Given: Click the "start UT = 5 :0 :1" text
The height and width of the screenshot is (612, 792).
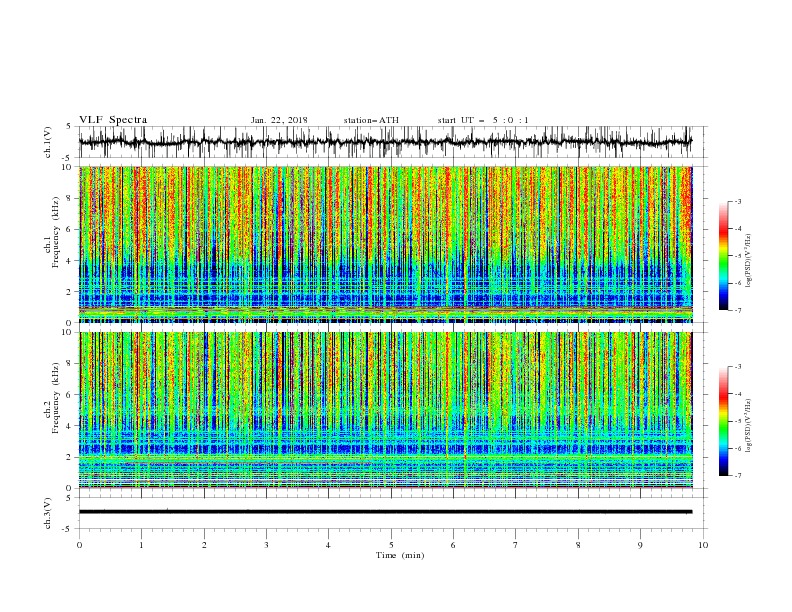Looking at the screenshot, I should (483, 120).
